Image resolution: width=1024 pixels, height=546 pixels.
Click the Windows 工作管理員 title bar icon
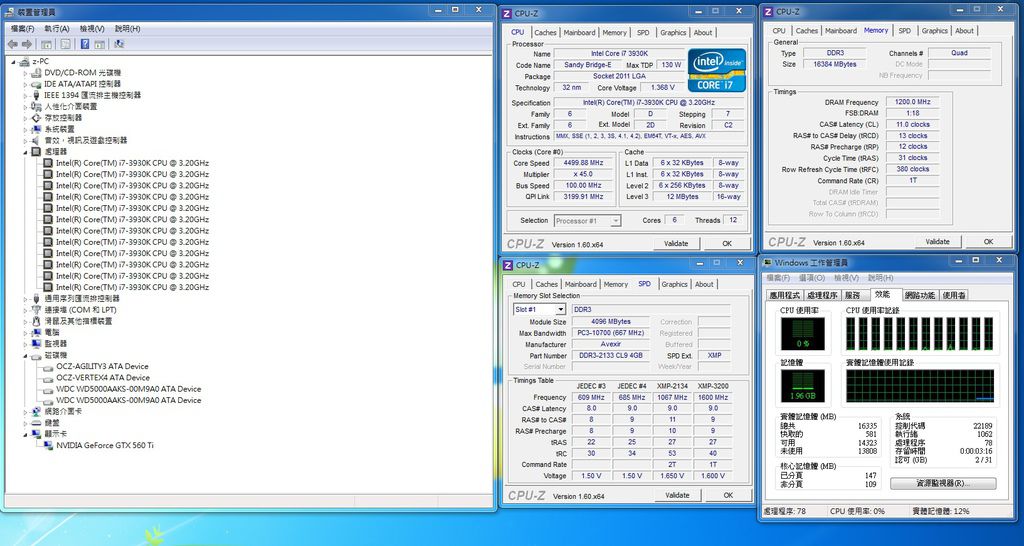coord(768,263)
